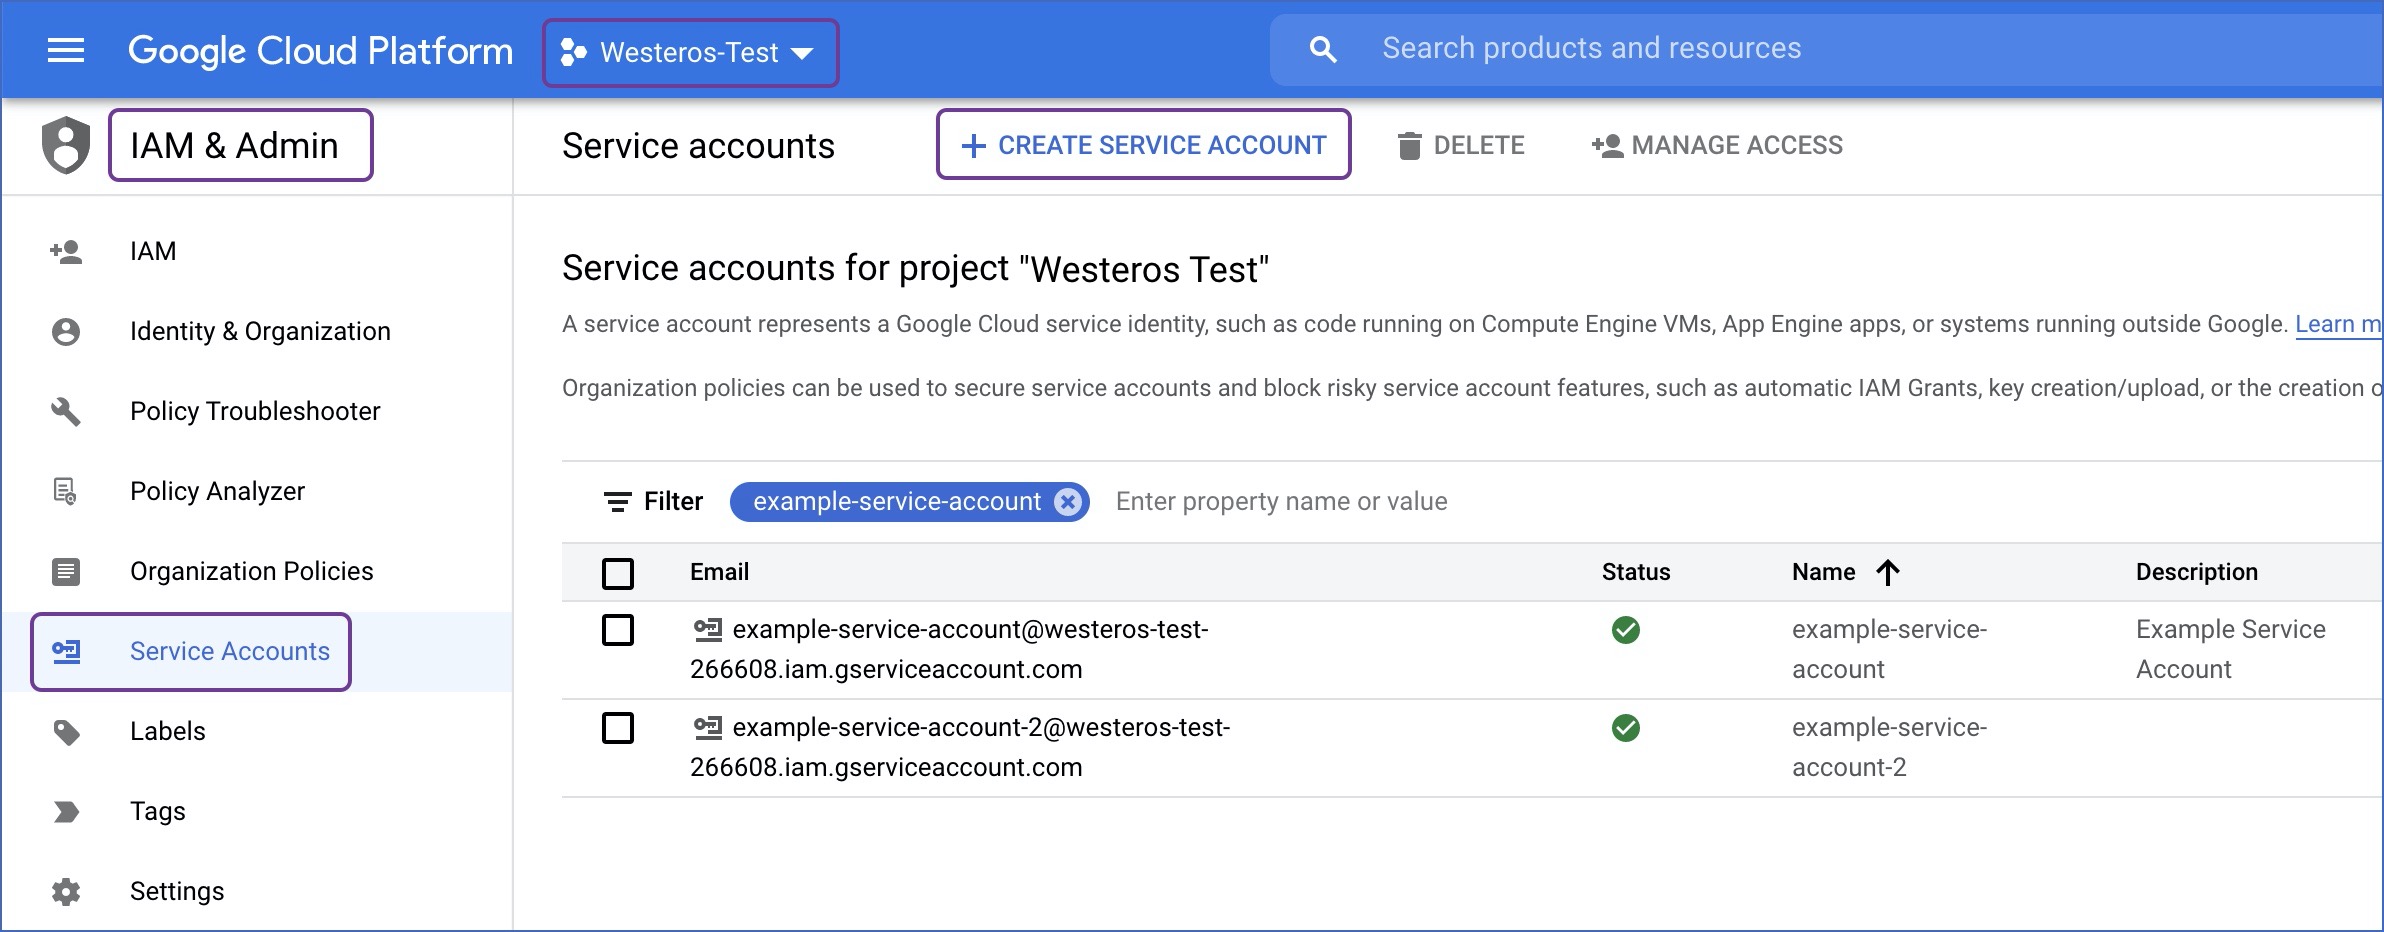Click the Filter lines icon
This screenshot has height=932, width=2384.
tap(617, 501)
